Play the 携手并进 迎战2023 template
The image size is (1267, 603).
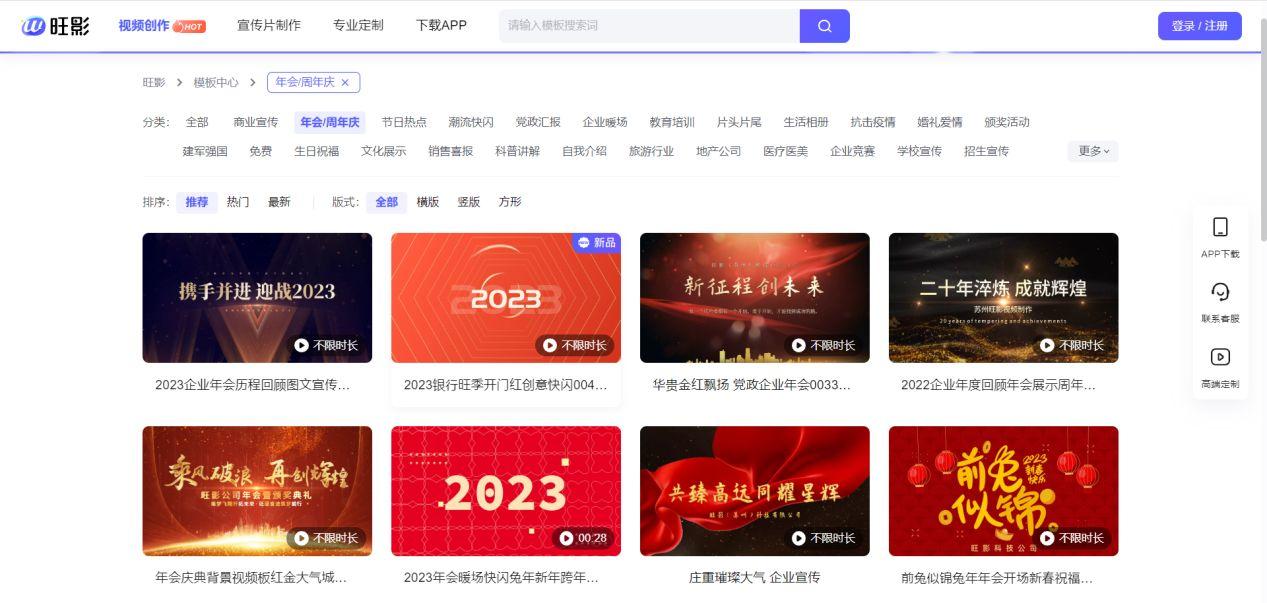coord(302,345)
